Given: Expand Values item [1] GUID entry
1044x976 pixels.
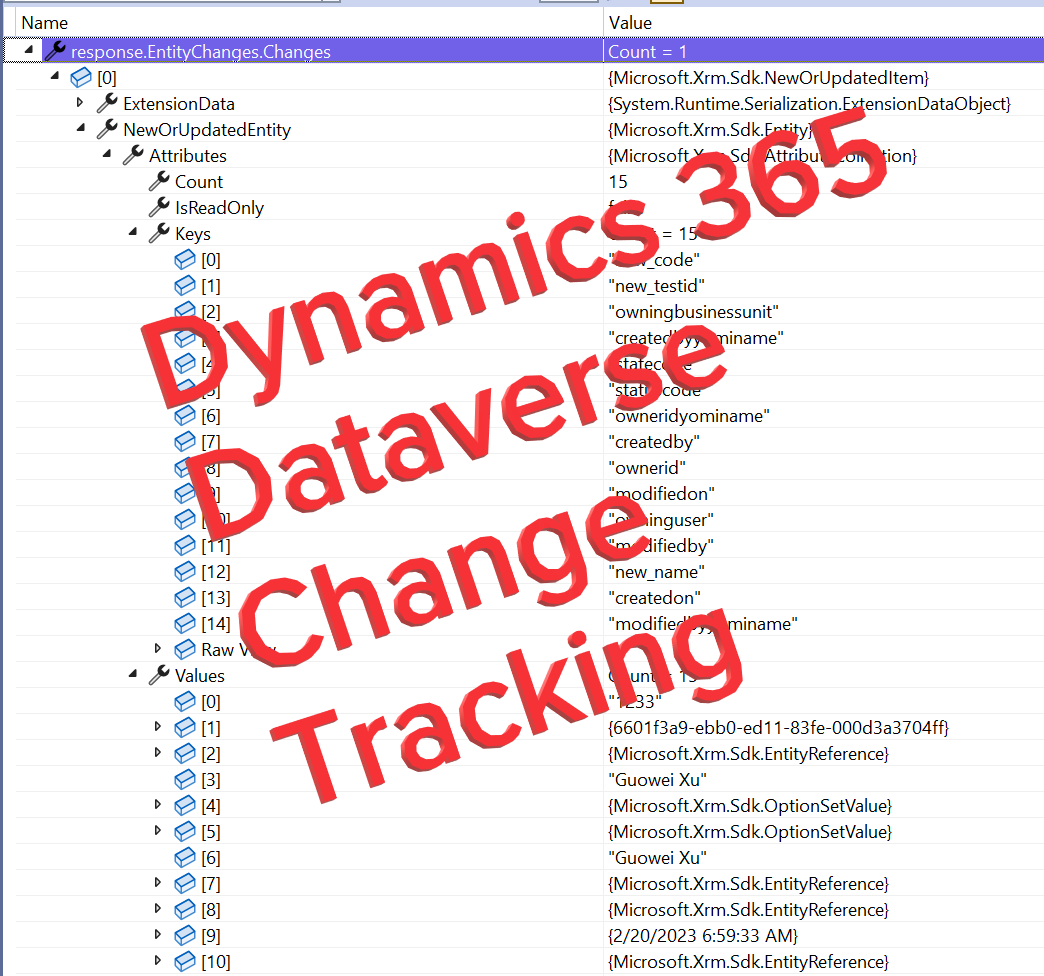Looking at the screenshot, I should (158, 726).
